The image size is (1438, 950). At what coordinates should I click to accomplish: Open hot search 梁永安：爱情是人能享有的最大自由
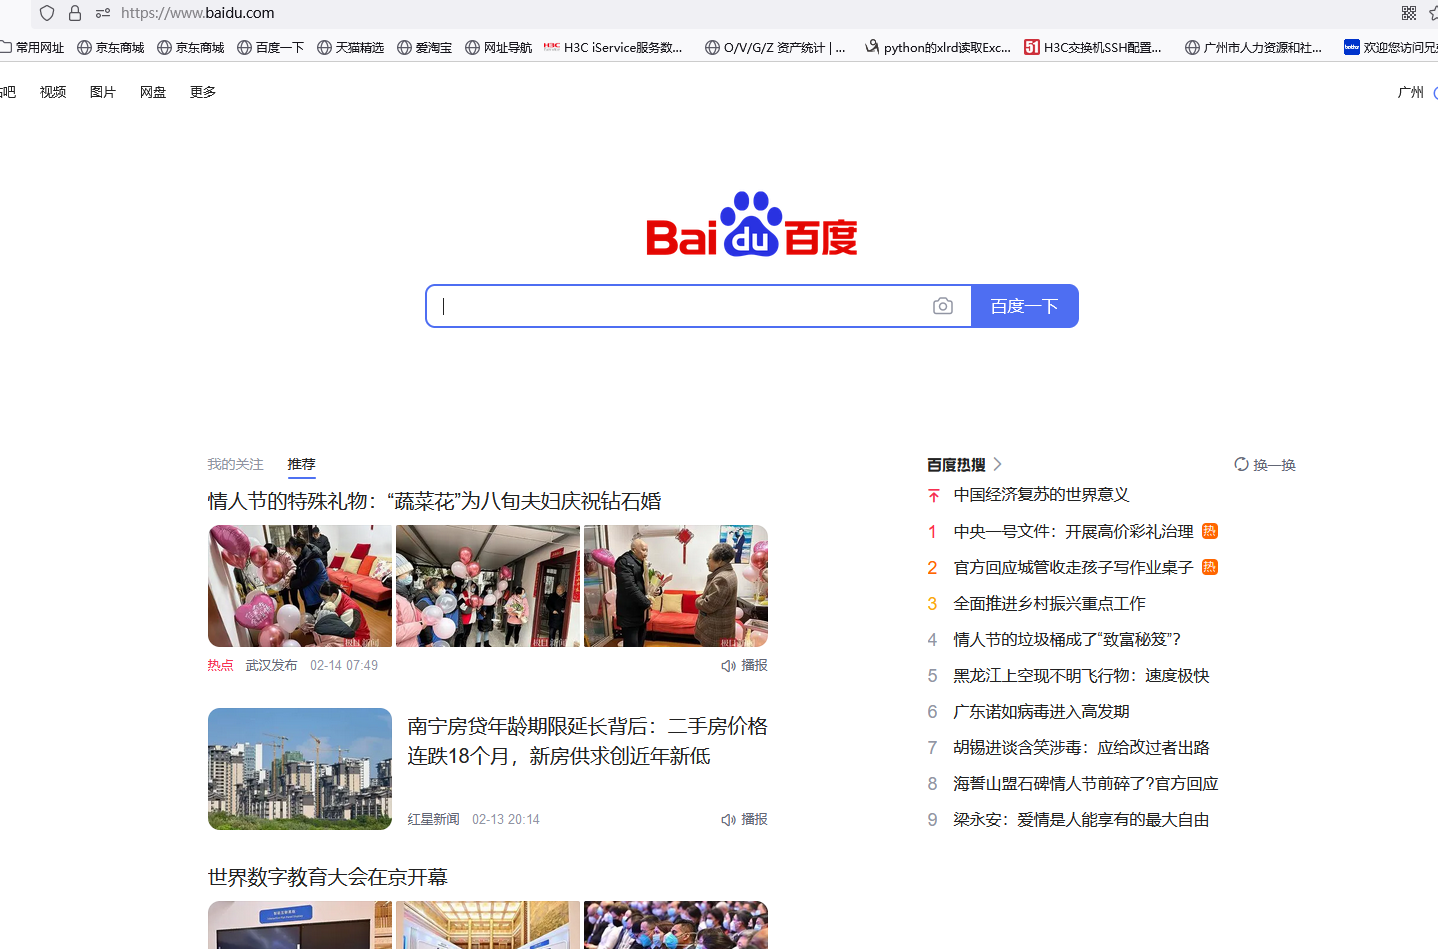1081,819
